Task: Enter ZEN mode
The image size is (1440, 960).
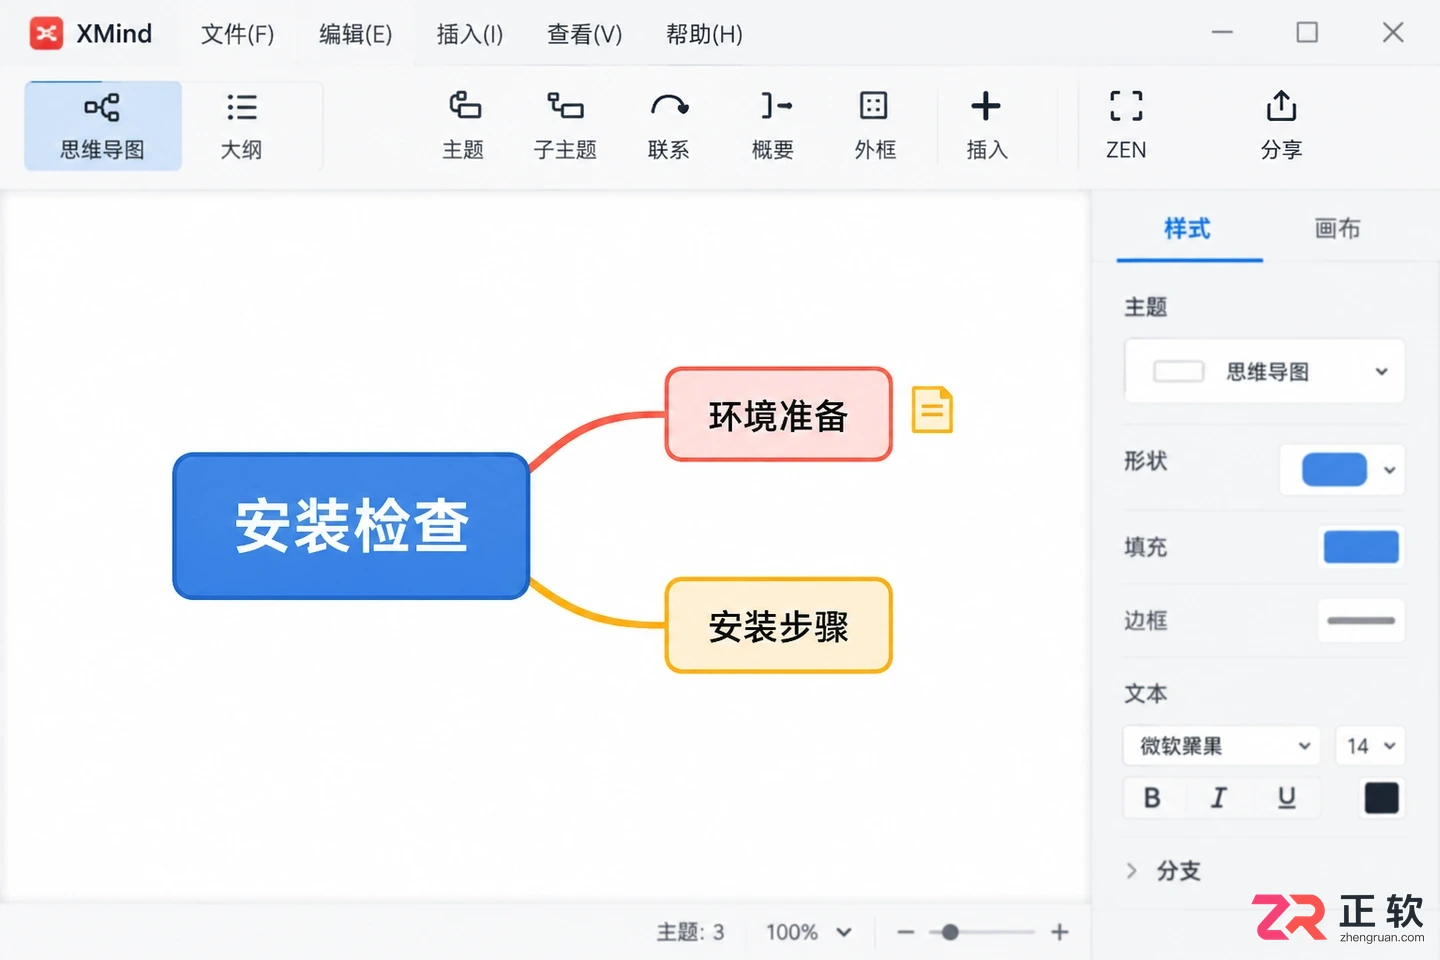Action: (1126, 126)
